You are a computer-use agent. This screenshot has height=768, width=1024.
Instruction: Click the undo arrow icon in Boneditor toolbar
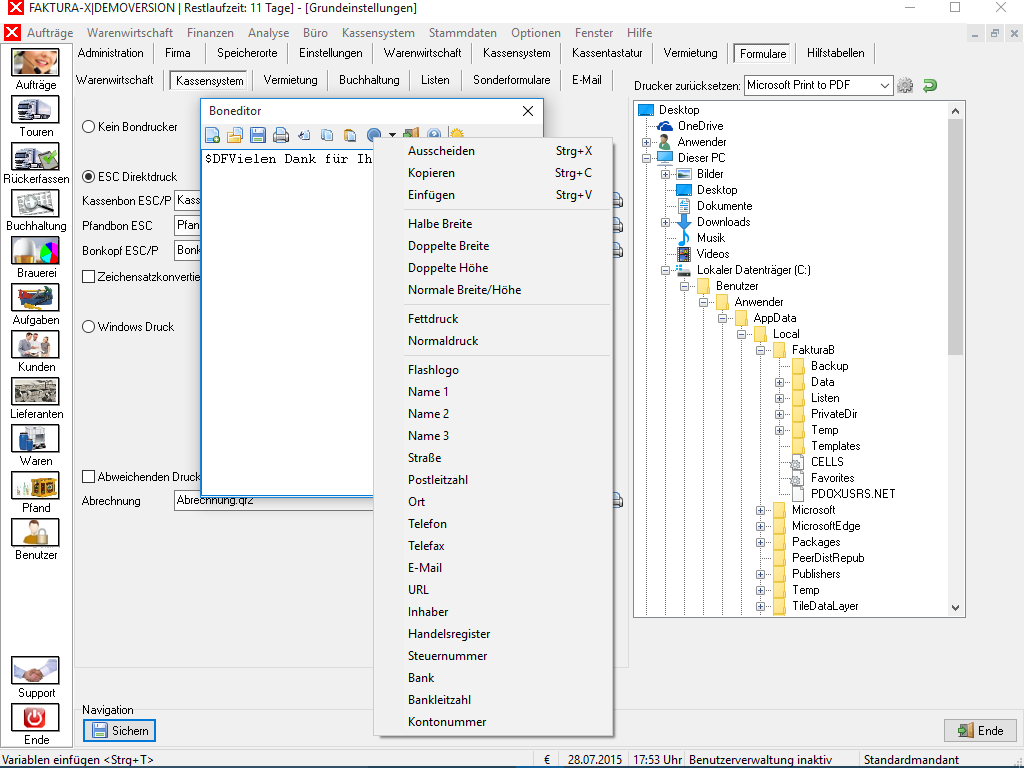coord(304,135)
